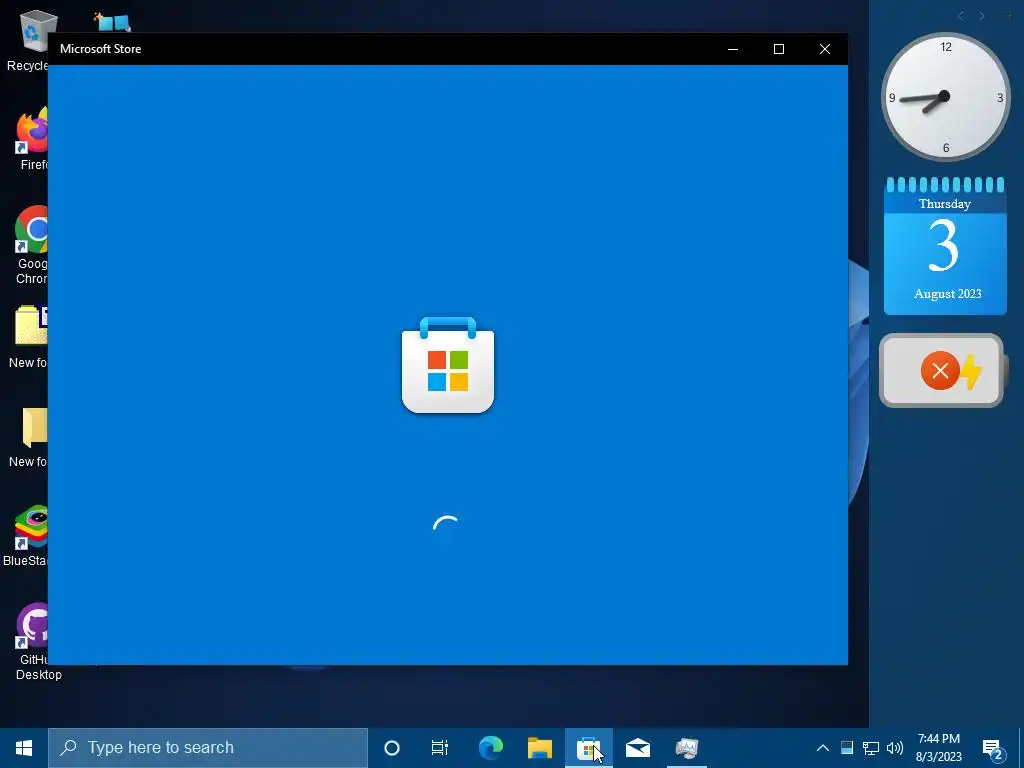Launch Microsoft Edge from the taskbar
The image size is (1024, 768).
point(491,748)
